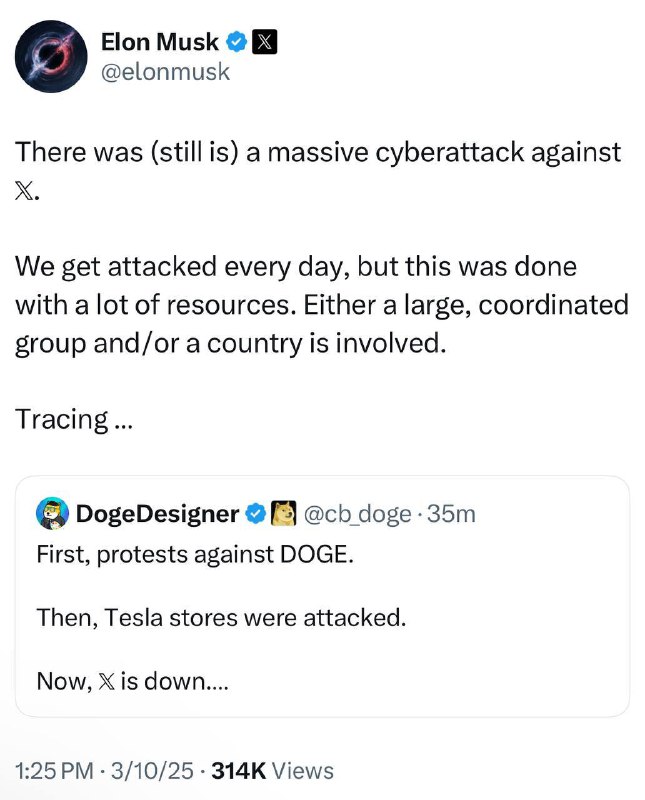Select the DogeDesigner display name
The height and width of the screenshot is (800, 645).
click(158, 514)
